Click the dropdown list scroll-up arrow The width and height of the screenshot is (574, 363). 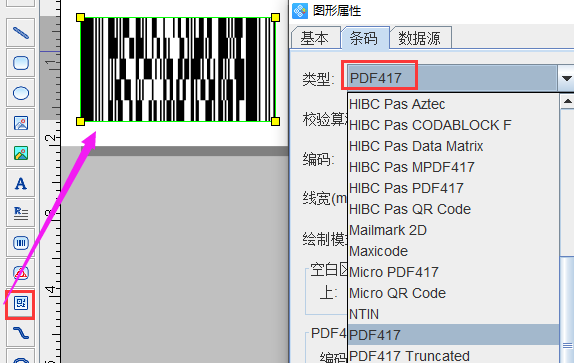pyautogui.click(x=567, y=101)
